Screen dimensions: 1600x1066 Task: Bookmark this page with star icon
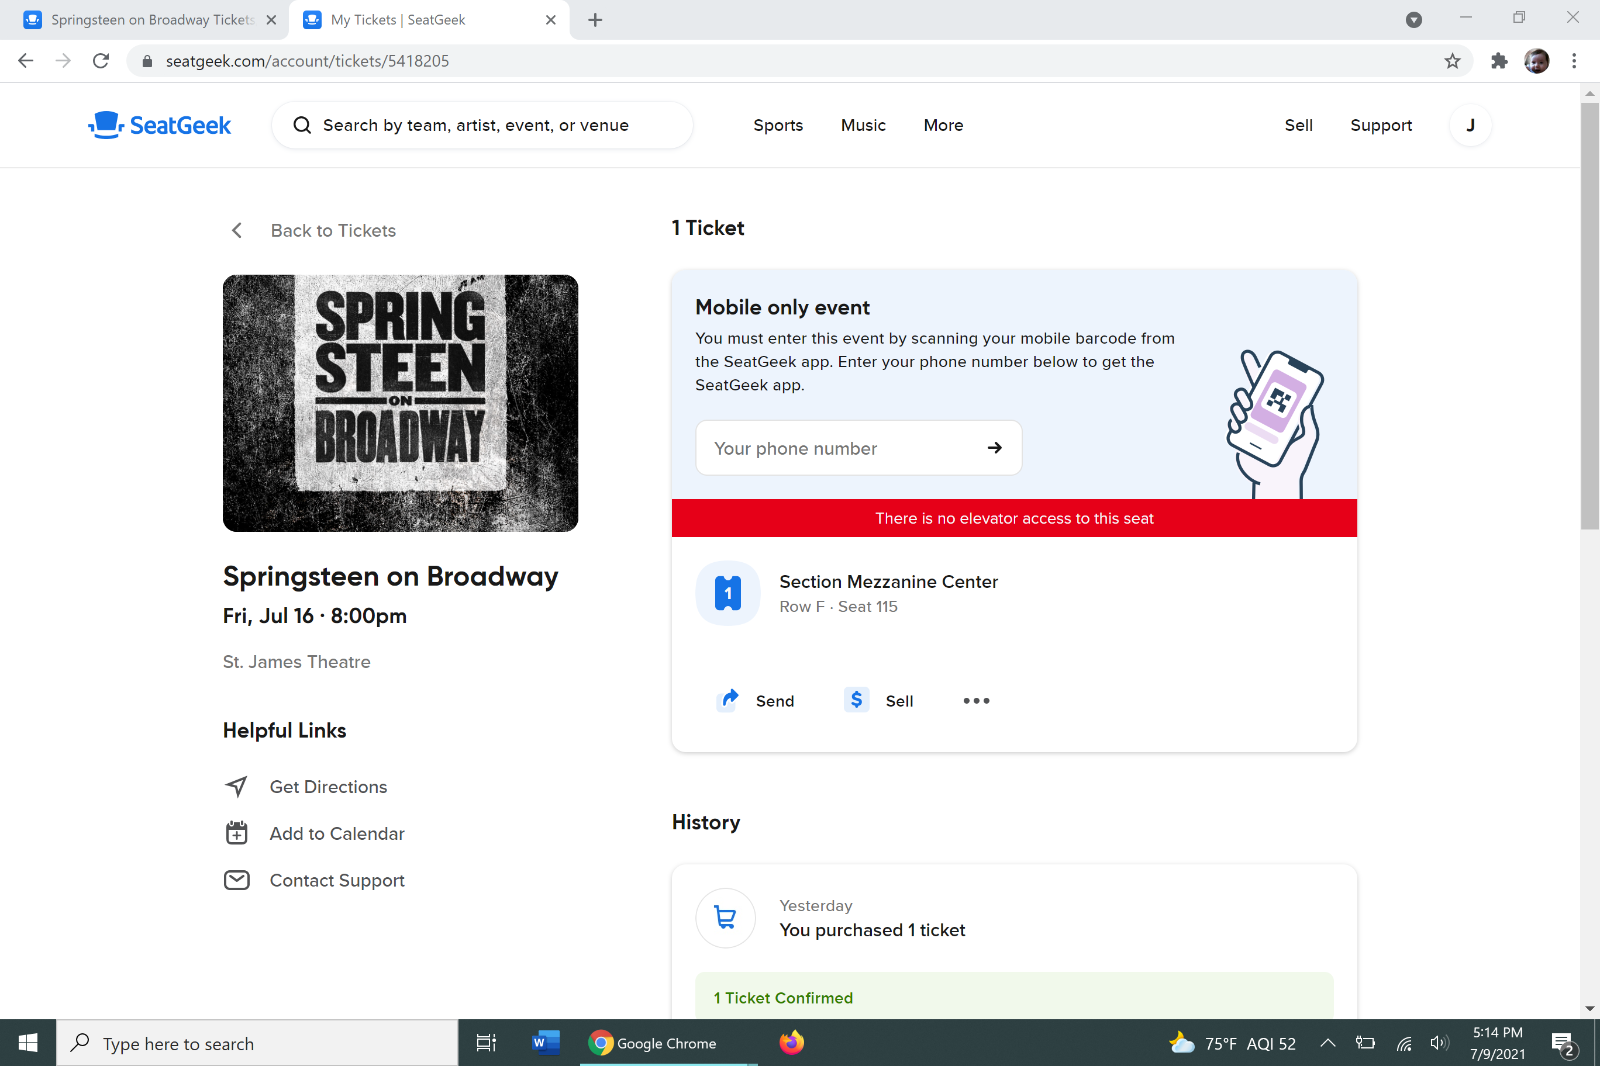[x=1452, y=61]
